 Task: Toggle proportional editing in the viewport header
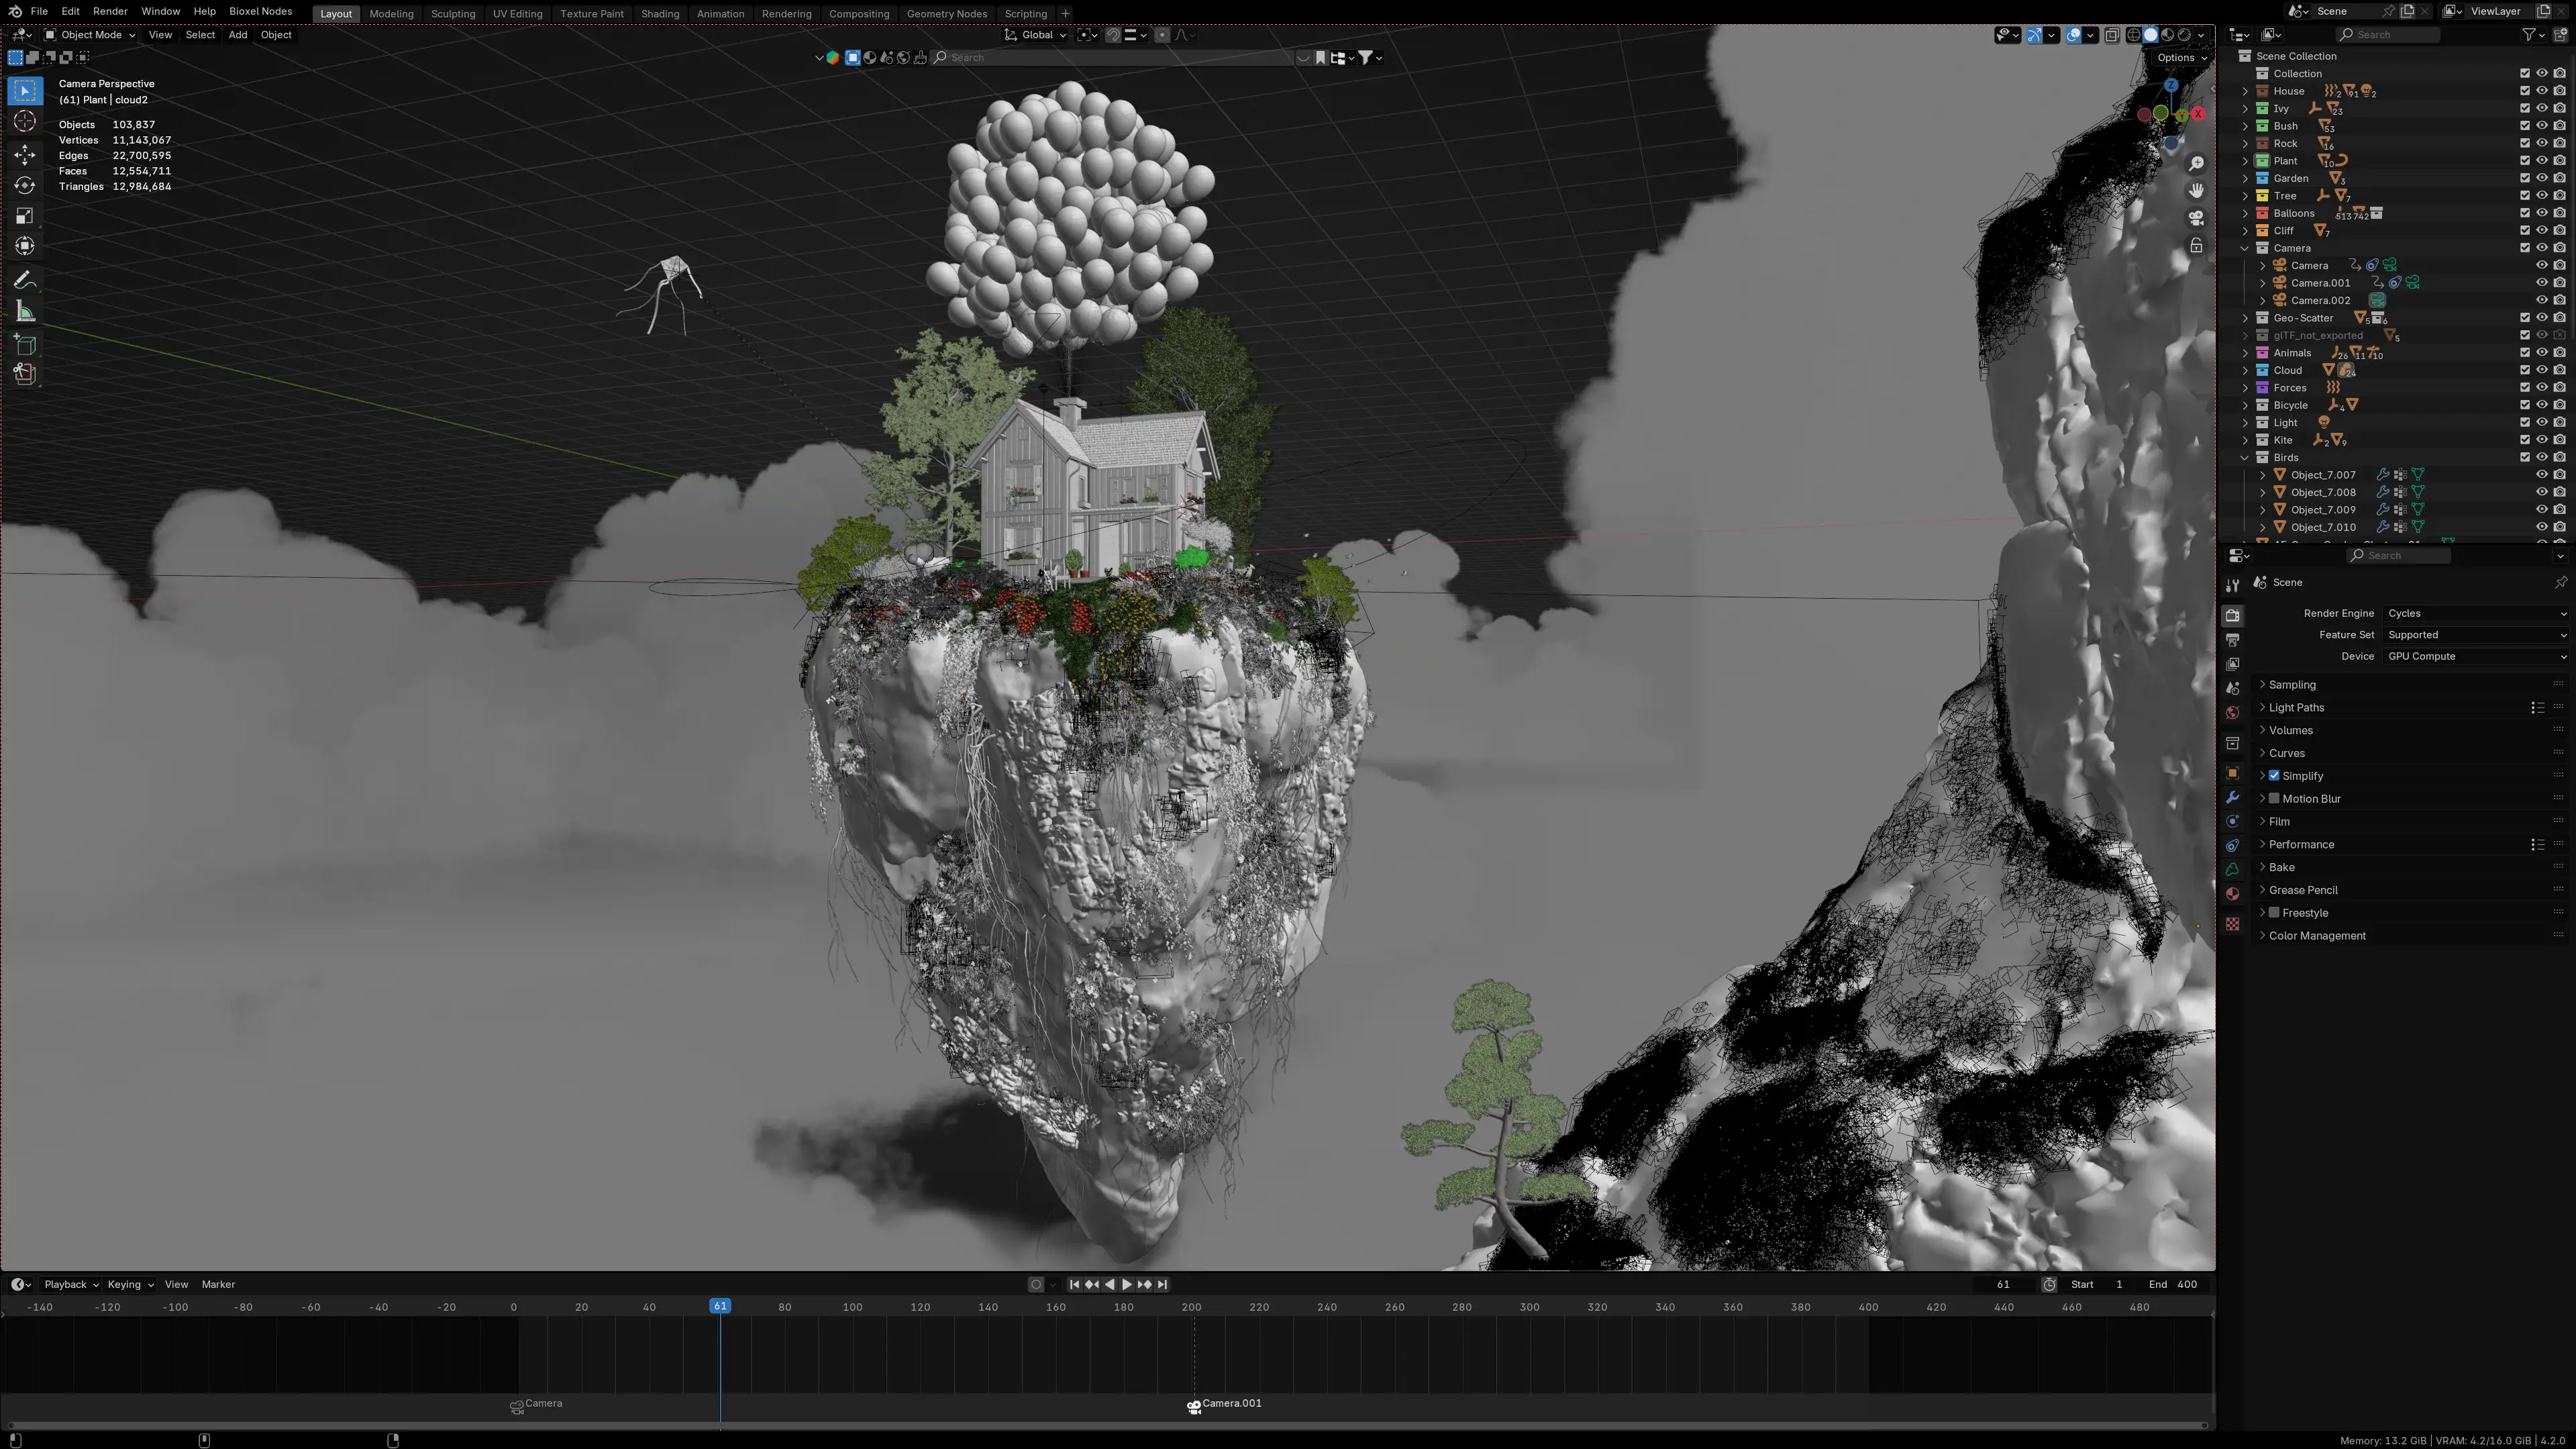coord(1161,35)
